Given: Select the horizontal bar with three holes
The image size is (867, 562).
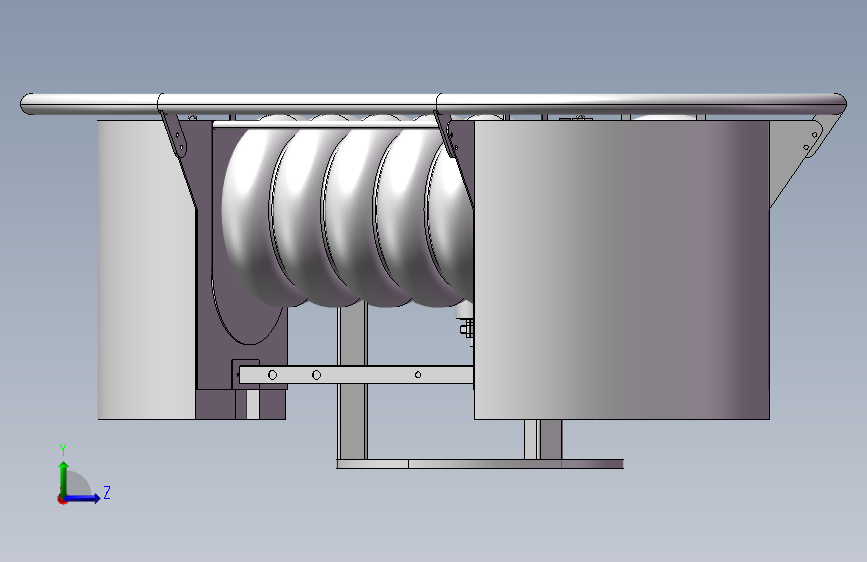Looking at the screenshot, I should coord(356,374).
